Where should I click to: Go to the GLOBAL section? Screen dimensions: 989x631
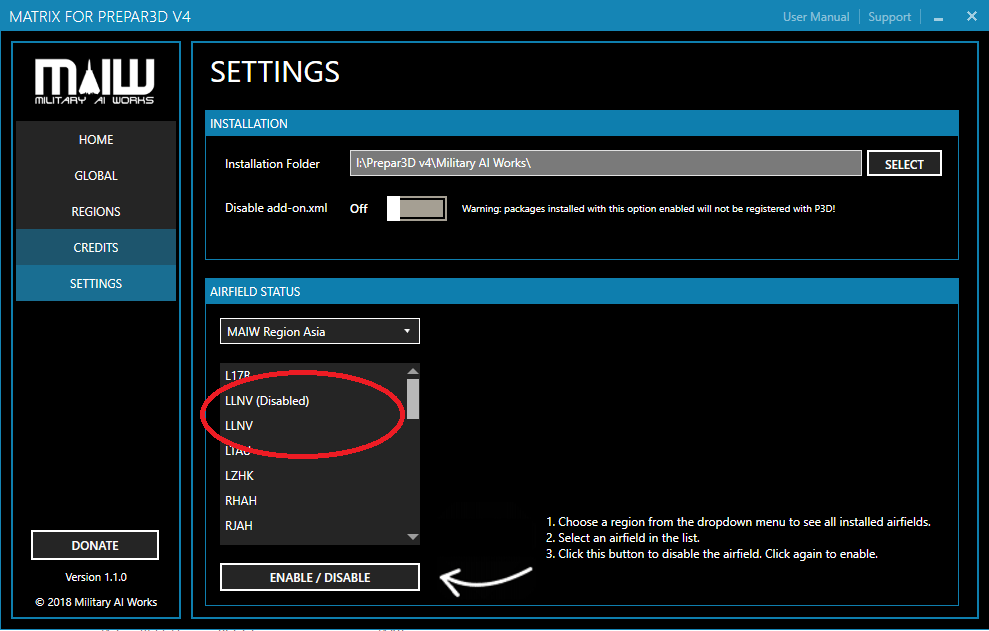click(96, 176)
